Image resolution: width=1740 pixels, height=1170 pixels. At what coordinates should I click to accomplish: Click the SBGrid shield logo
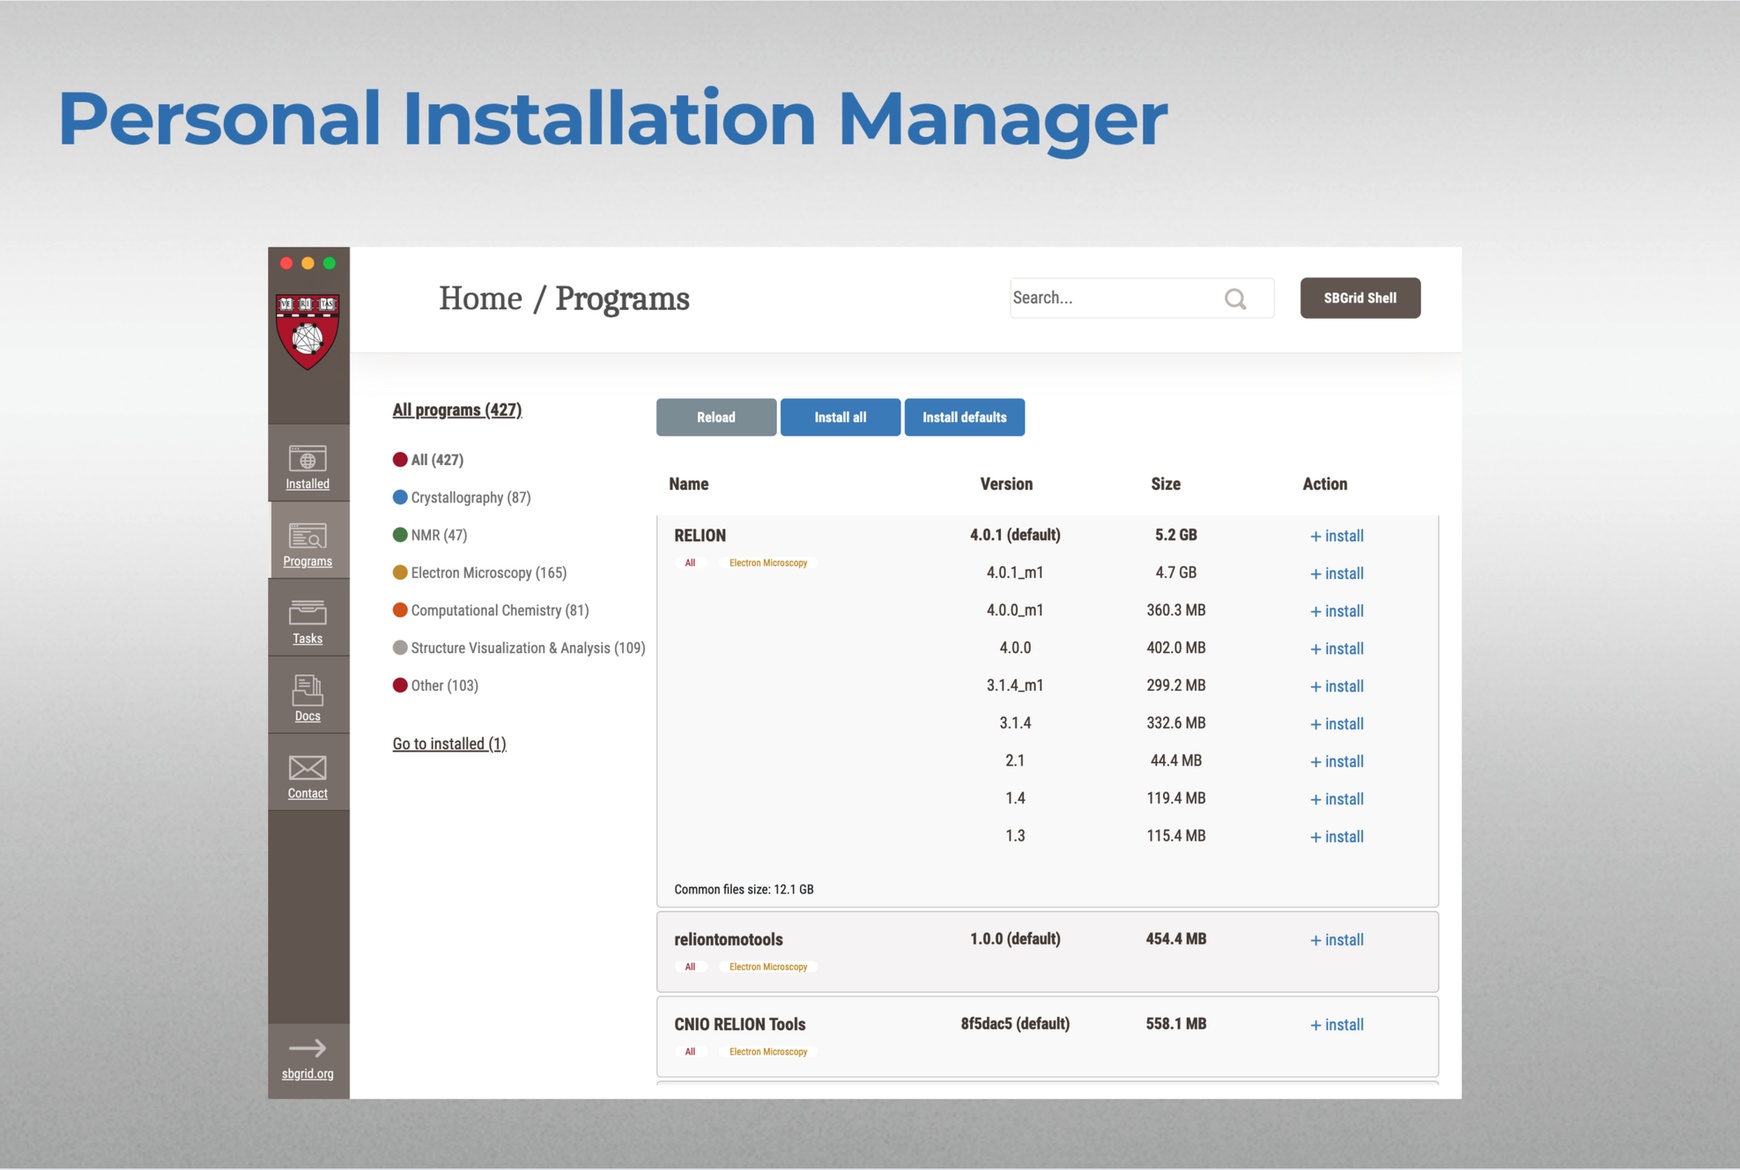tap(307, 331)
